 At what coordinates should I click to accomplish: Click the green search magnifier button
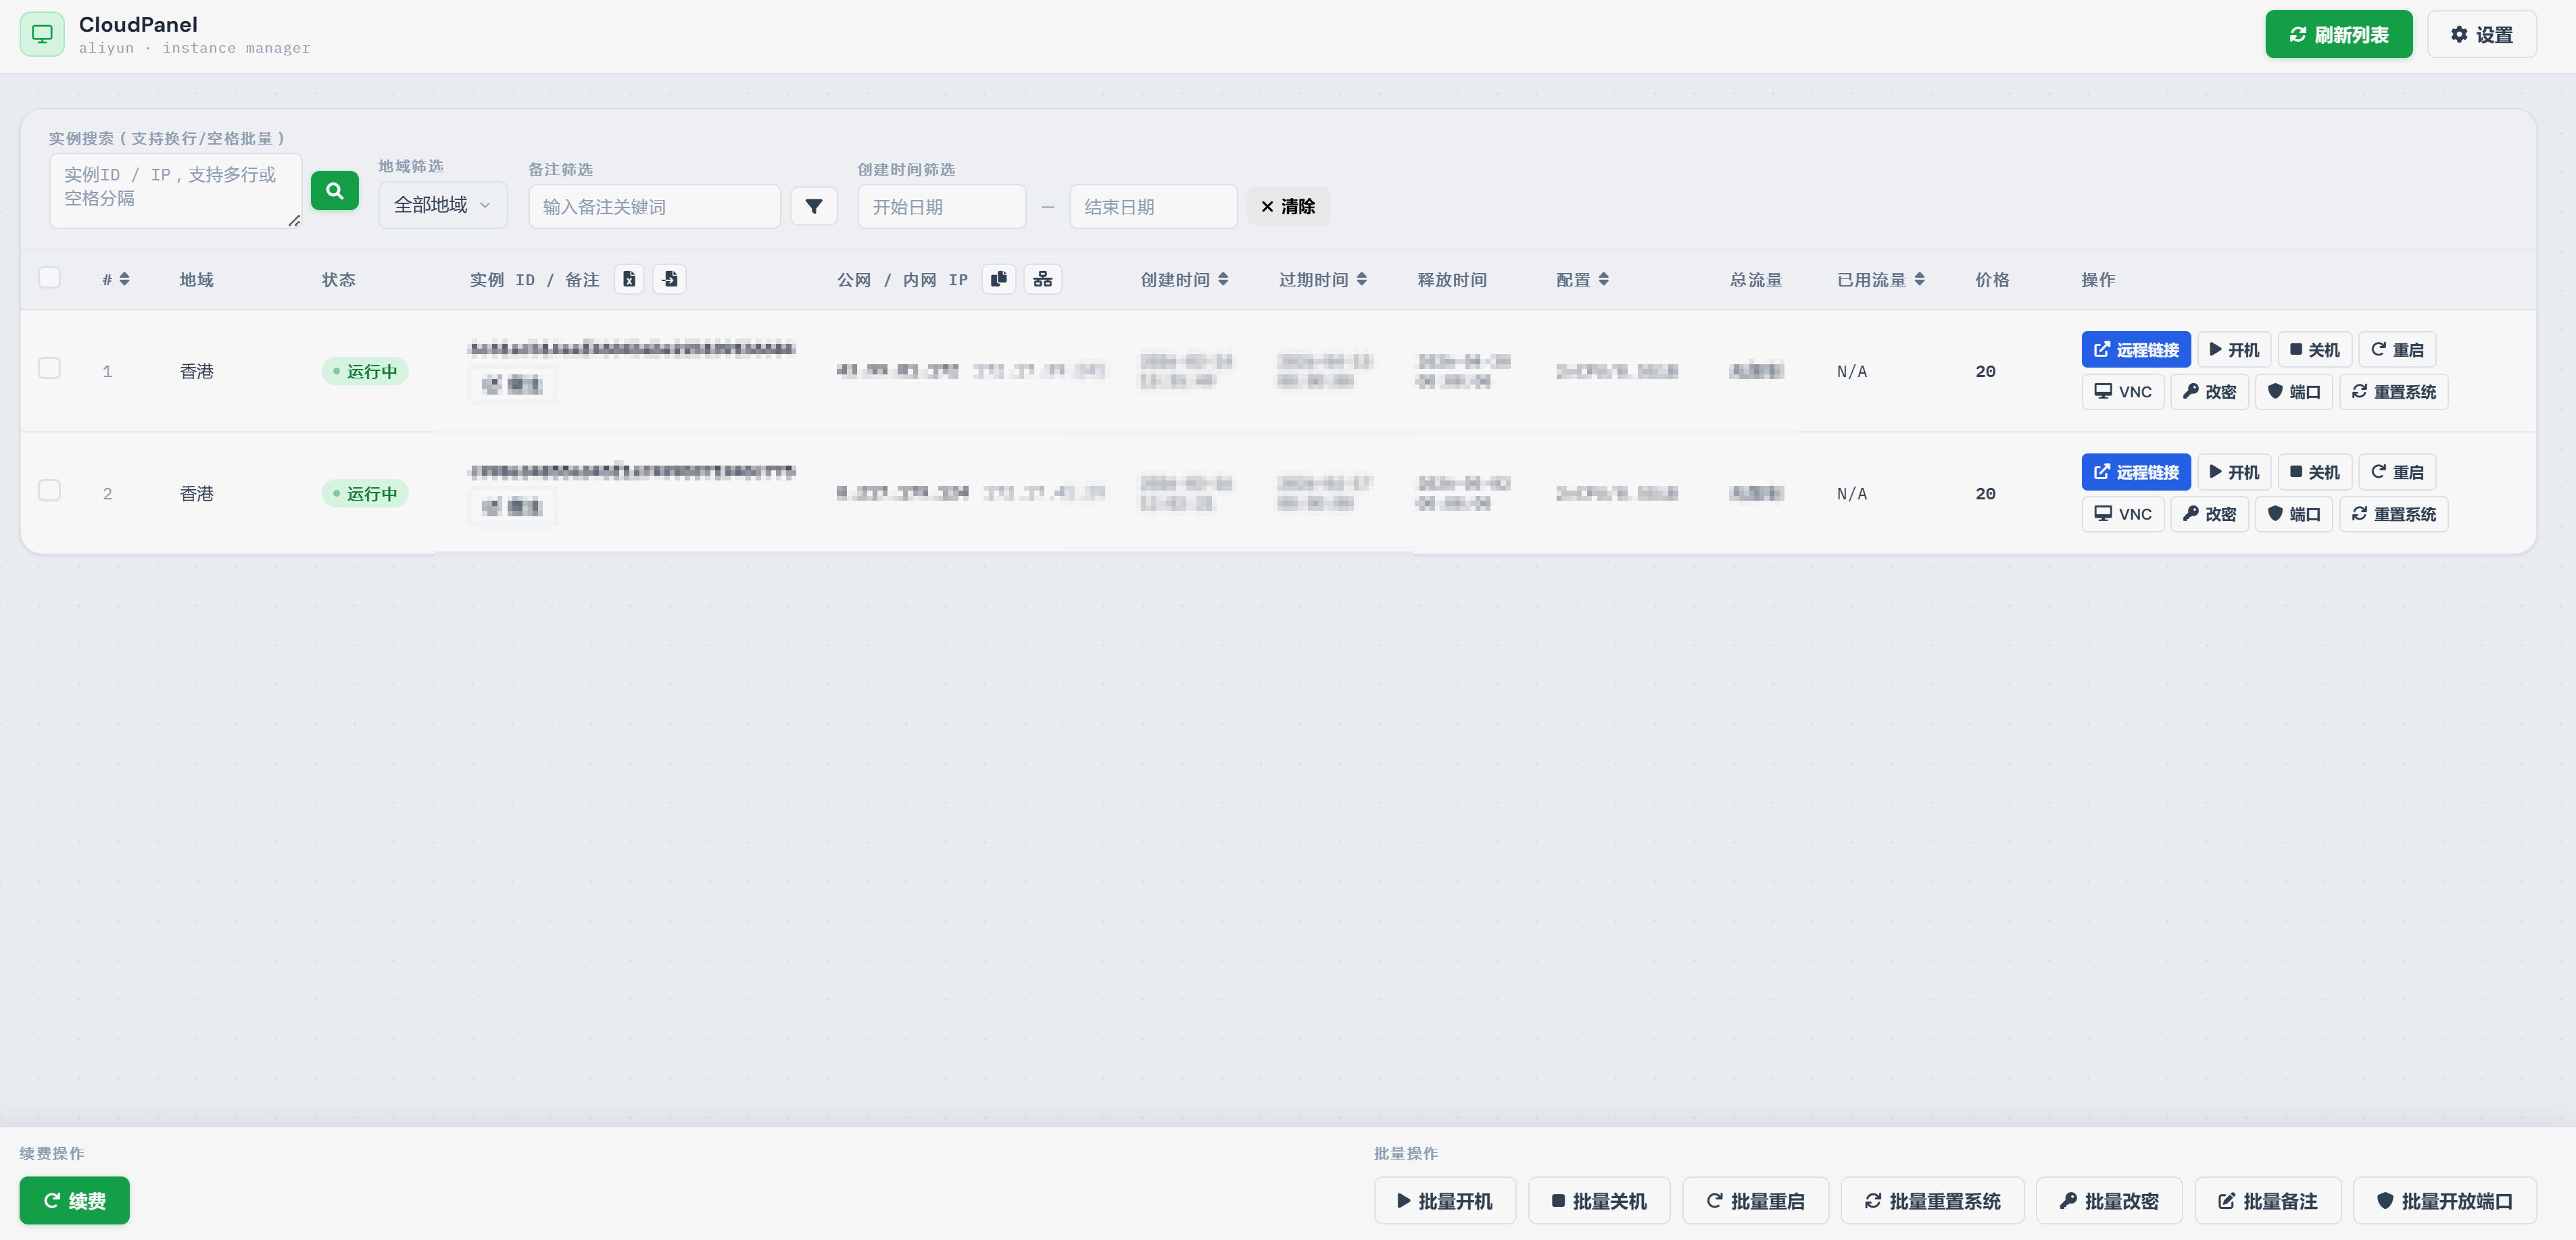coord(334,191)
